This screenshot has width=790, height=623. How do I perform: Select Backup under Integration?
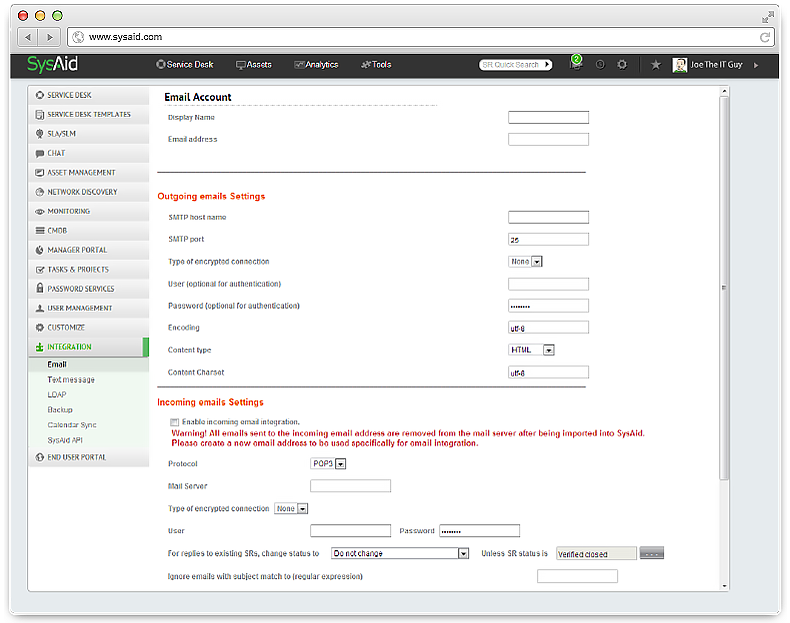(60, 410)
